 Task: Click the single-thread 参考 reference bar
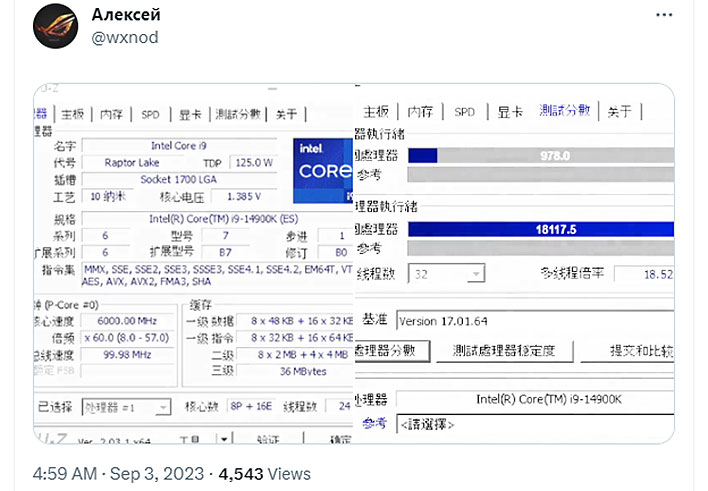click(x=541, y=175)
